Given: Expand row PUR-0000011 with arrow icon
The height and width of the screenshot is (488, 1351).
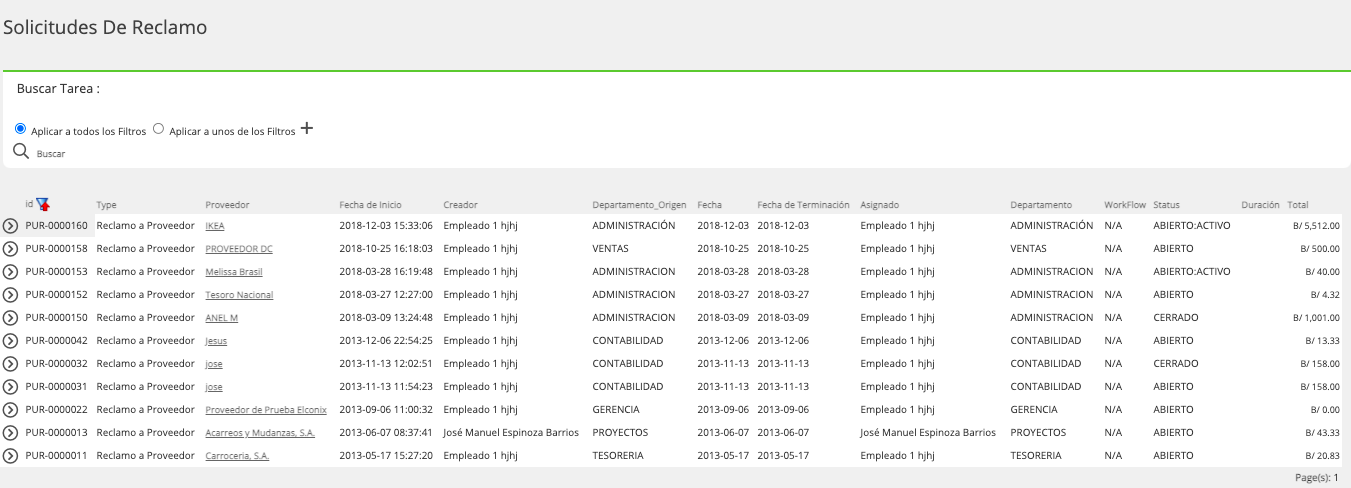Looking at the screenshot, I should [11, 456].
